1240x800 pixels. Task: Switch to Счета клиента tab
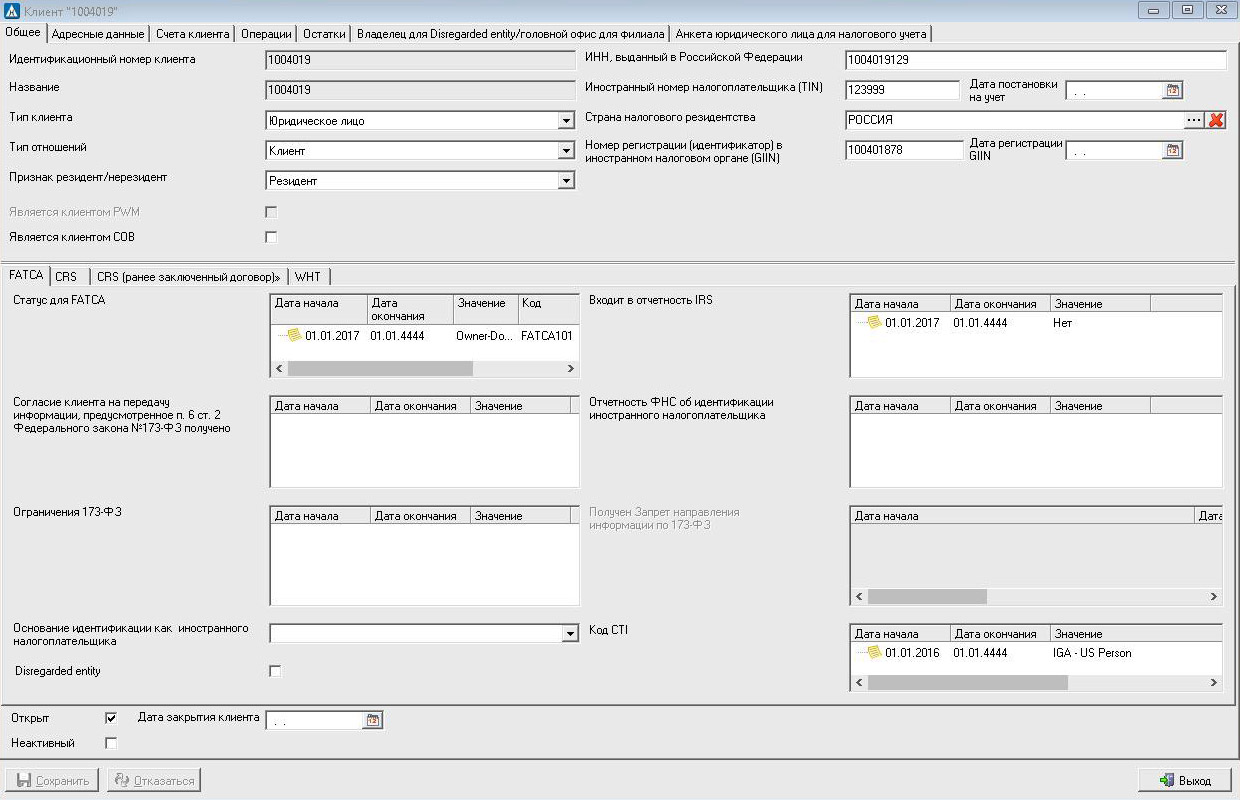click(193, 34)
